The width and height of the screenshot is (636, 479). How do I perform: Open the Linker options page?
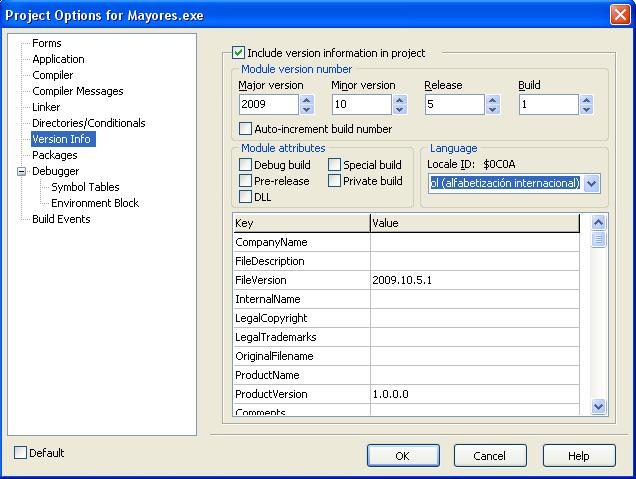[46, 107]
